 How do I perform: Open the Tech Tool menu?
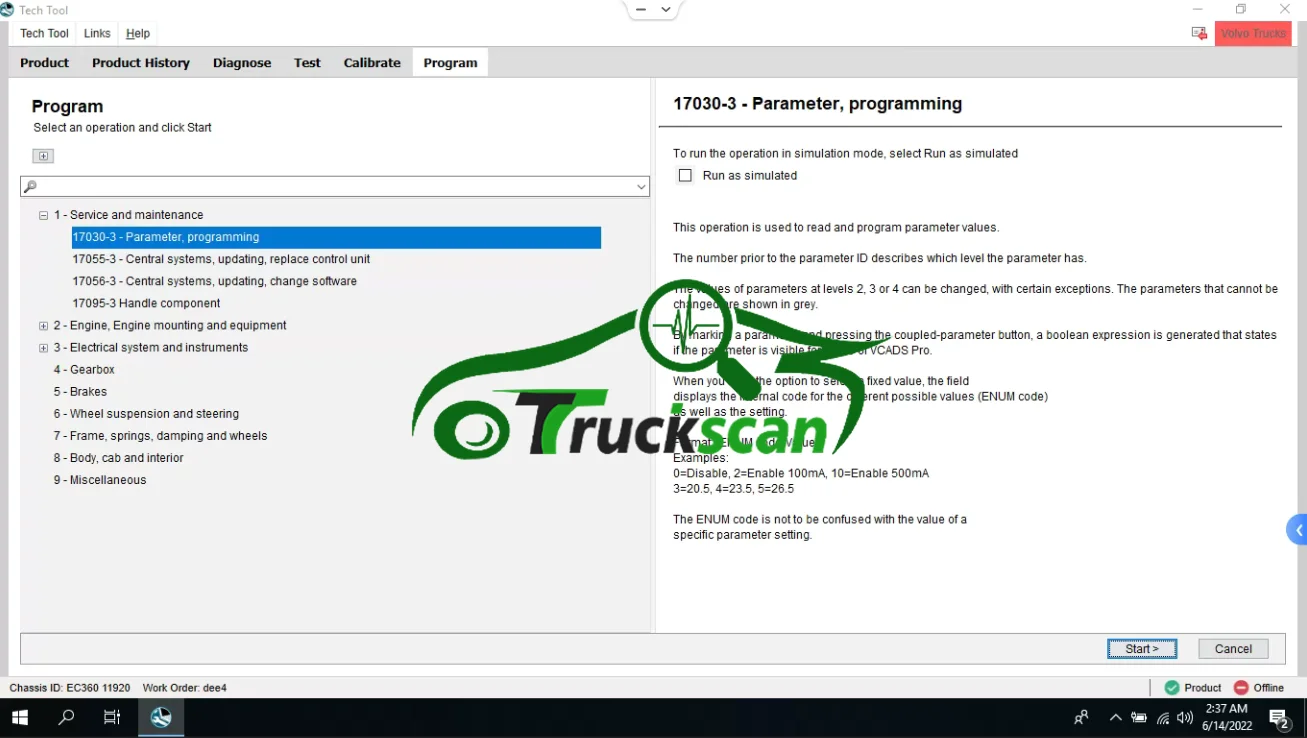tap(45, 34)
